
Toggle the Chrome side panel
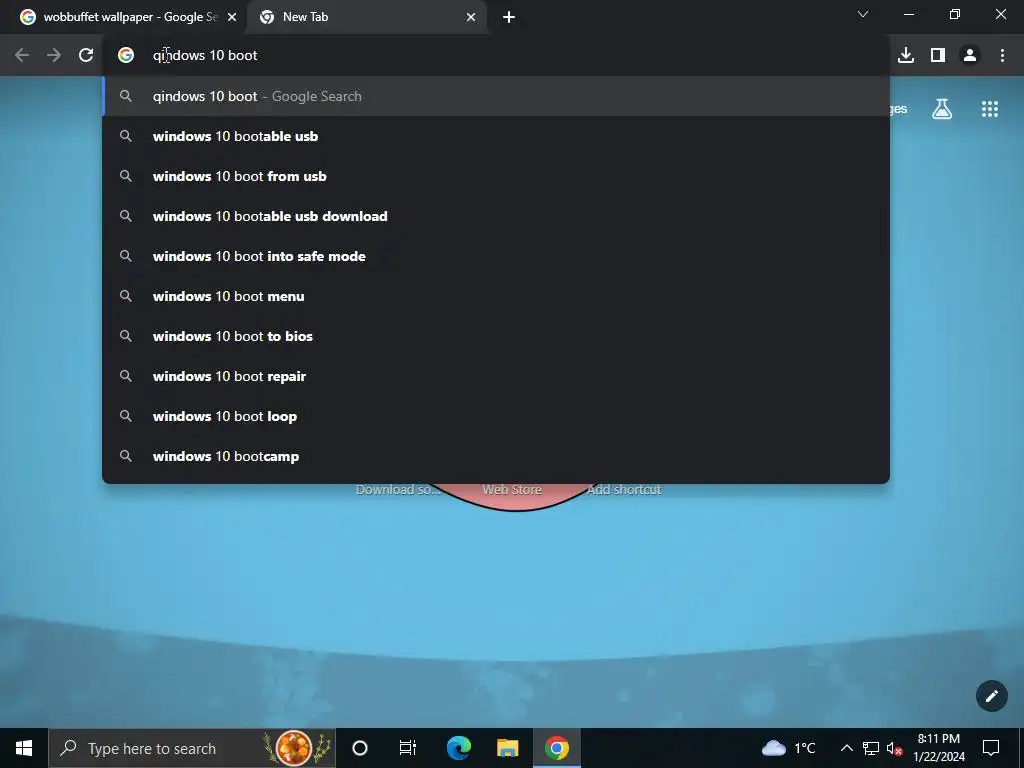click(938, 56)
